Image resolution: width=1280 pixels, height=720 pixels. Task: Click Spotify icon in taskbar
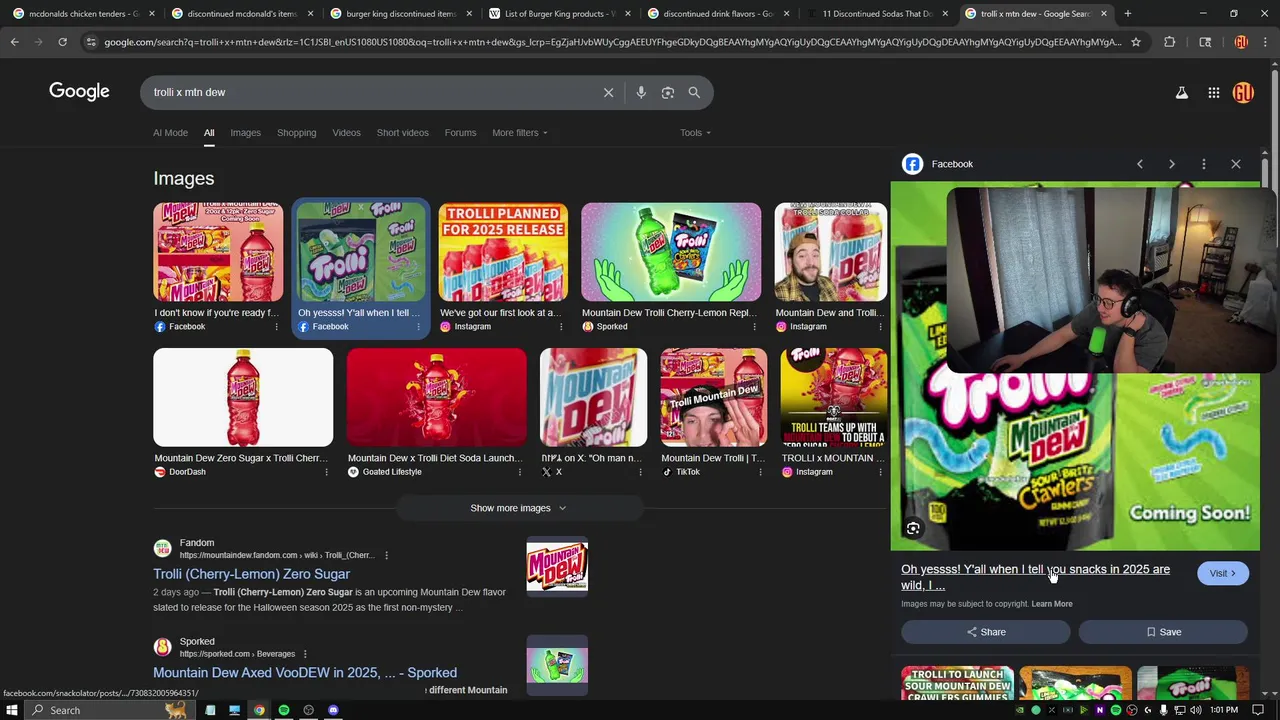tap(284, 710)
